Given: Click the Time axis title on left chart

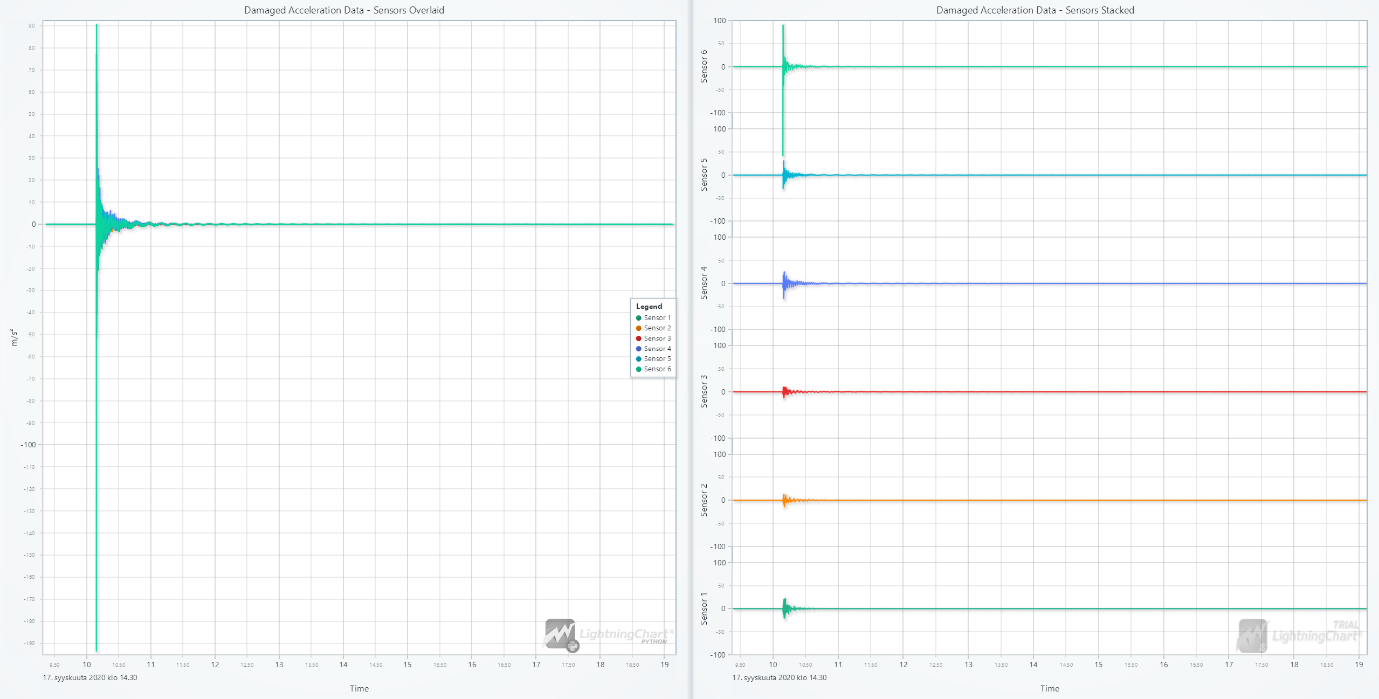Looking at the screenshot, I should 359,688.
